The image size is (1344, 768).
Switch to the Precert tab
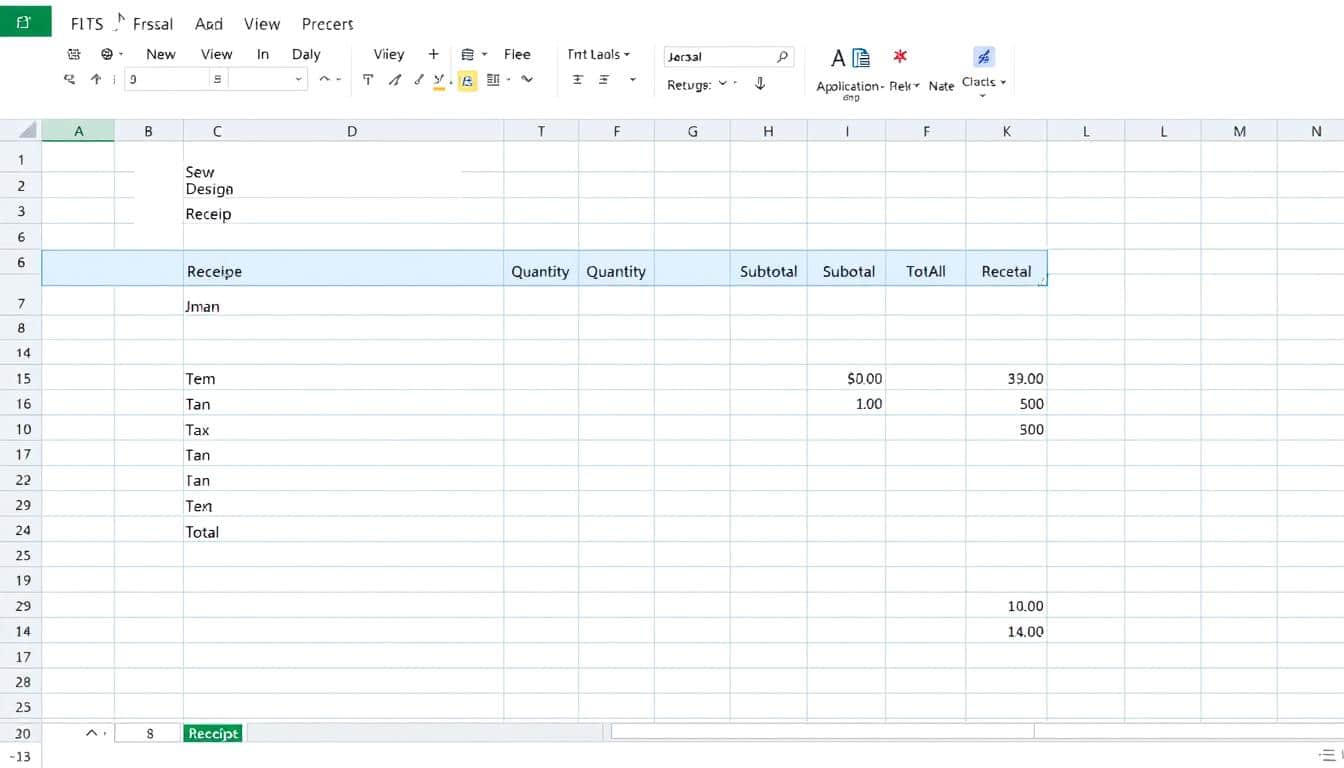(328, 24)
